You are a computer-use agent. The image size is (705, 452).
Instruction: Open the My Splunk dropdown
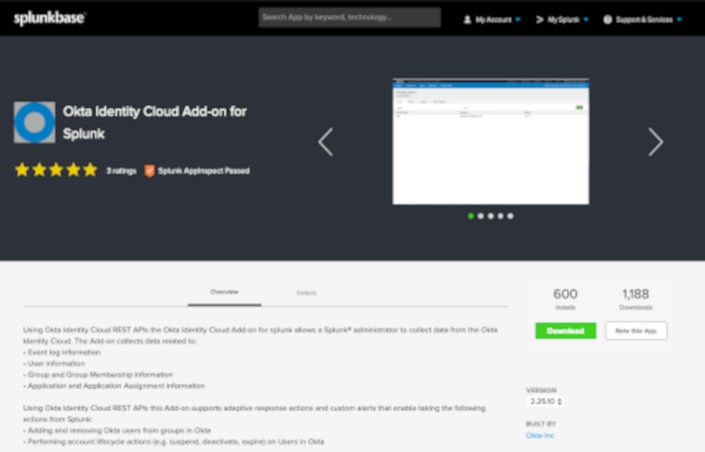(562, 19)
